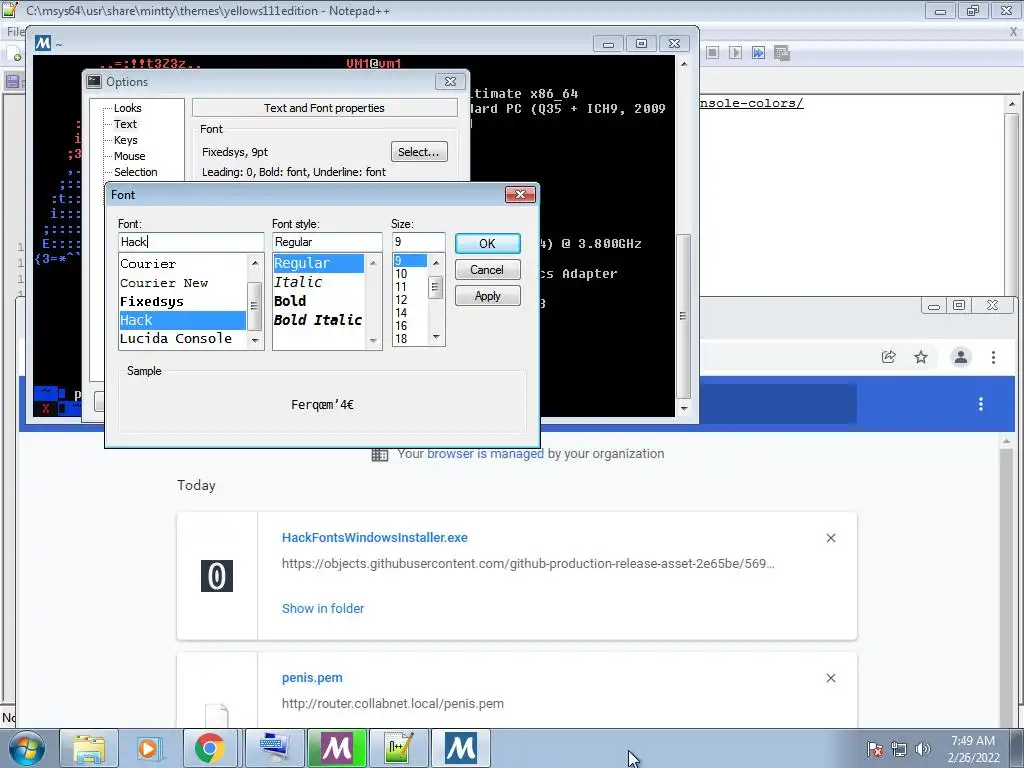
Task: Open Windows Start menu orb
Action: coord(26,748)
